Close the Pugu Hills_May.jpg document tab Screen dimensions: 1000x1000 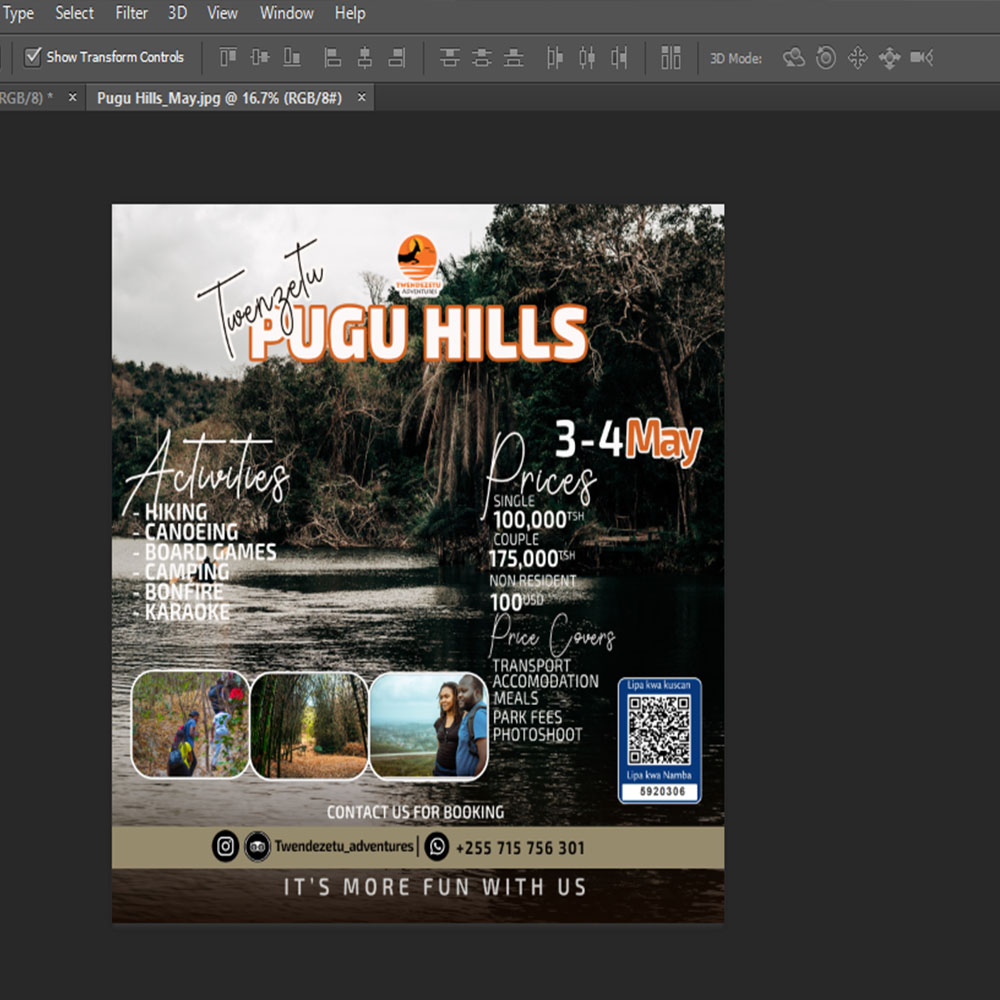tap(362, 97)
